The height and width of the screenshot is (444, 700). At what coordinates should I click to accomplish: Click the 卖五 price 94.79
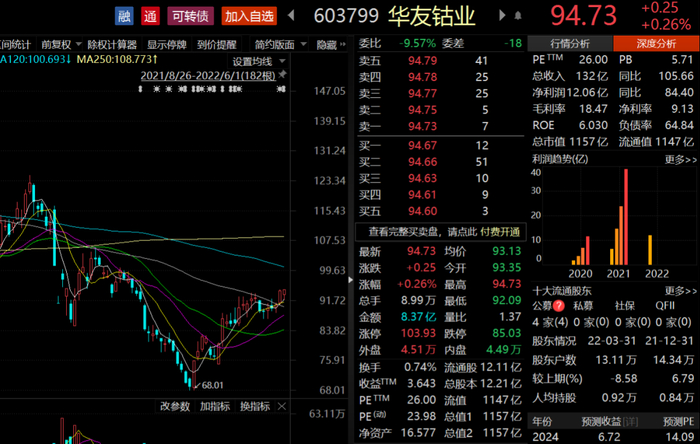422,61
